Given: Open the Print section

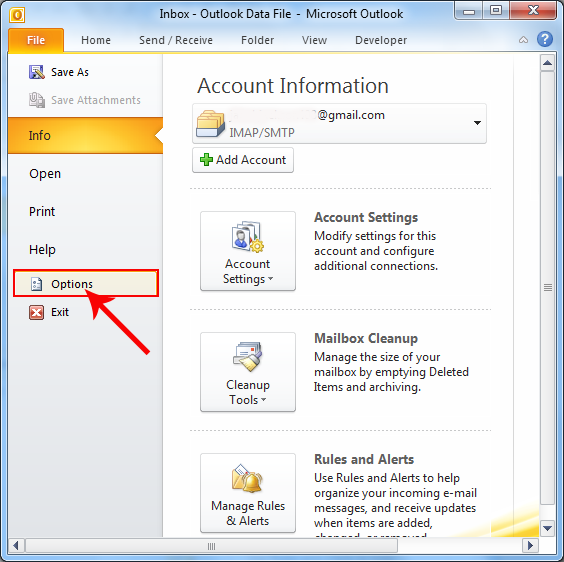Looking at the screenshot, I should click(42, 211).
